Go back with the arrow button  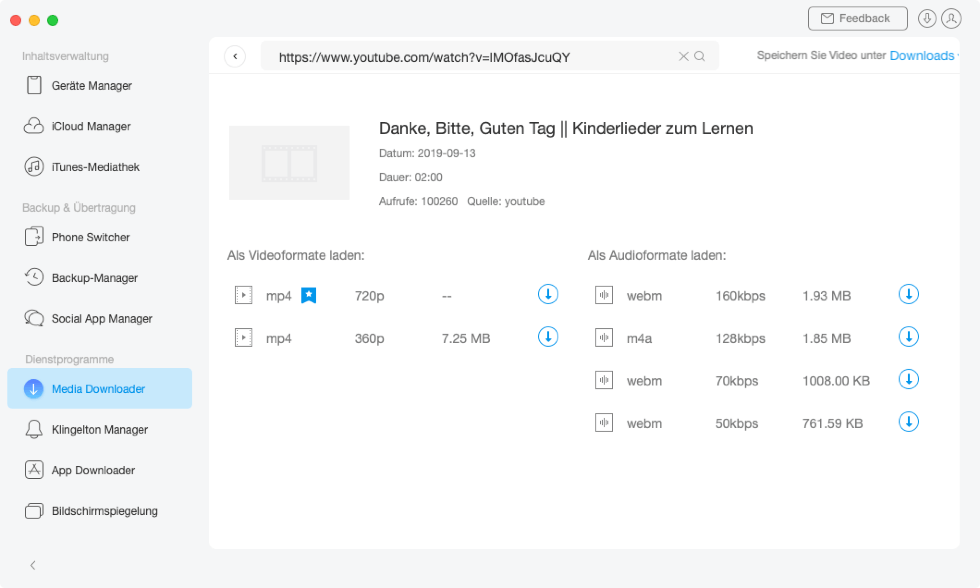(x=235, y=57)
